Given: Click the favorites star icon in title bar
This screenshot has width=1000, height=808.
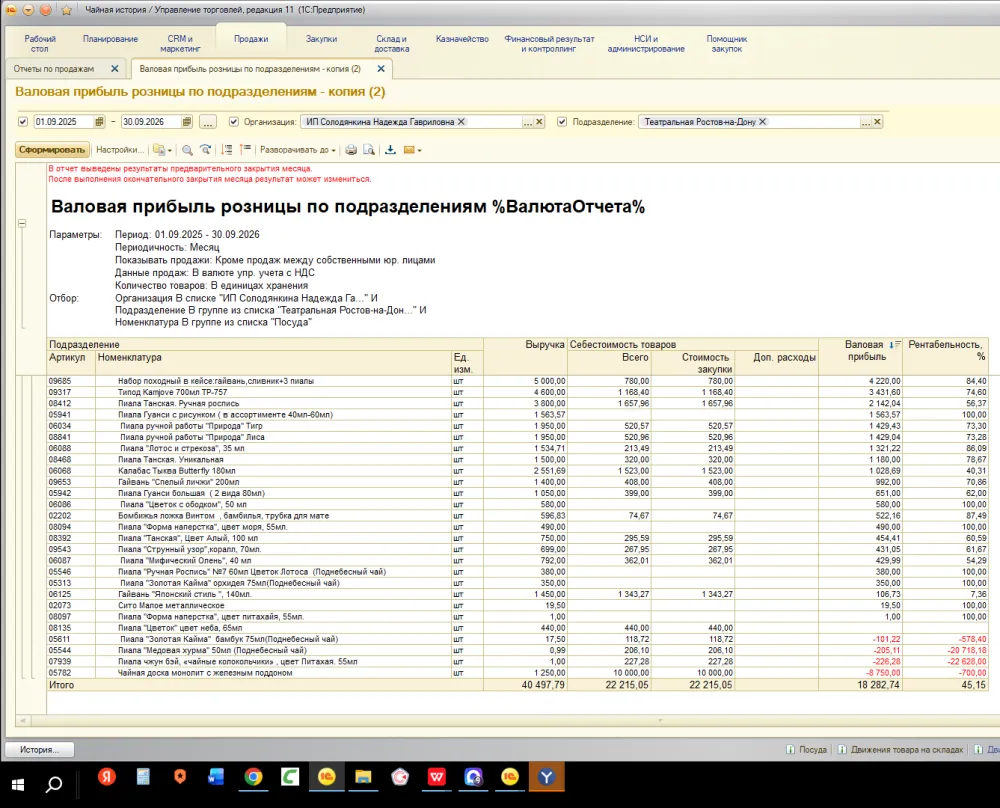Looking at the screenshot, I should point(66,10).
